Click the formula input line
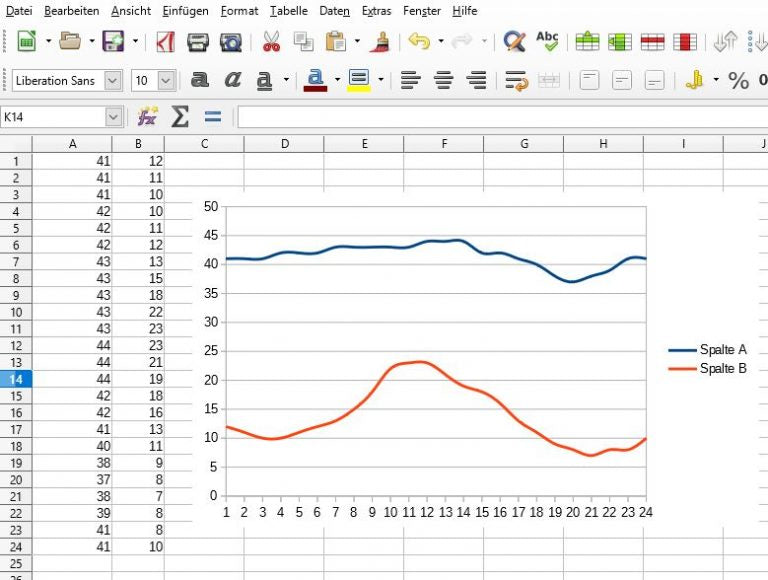Viewport: 768px width, 580px height. 503,117
